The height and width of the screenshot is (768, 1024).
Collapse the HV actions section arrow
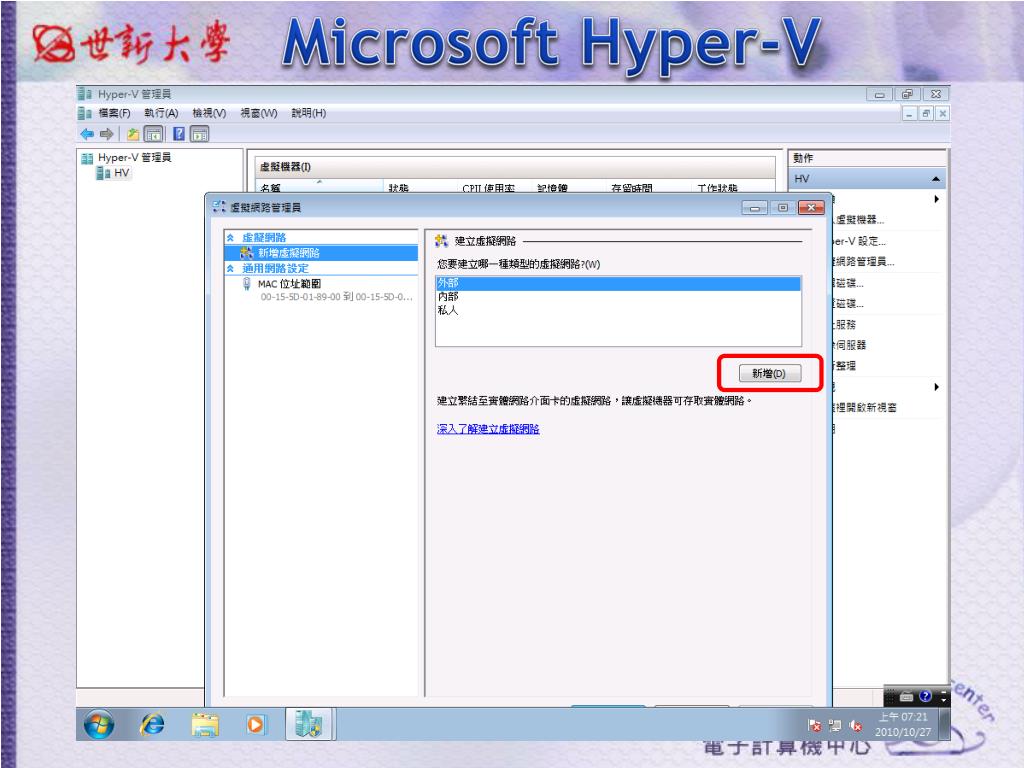[x=936, y=179]
